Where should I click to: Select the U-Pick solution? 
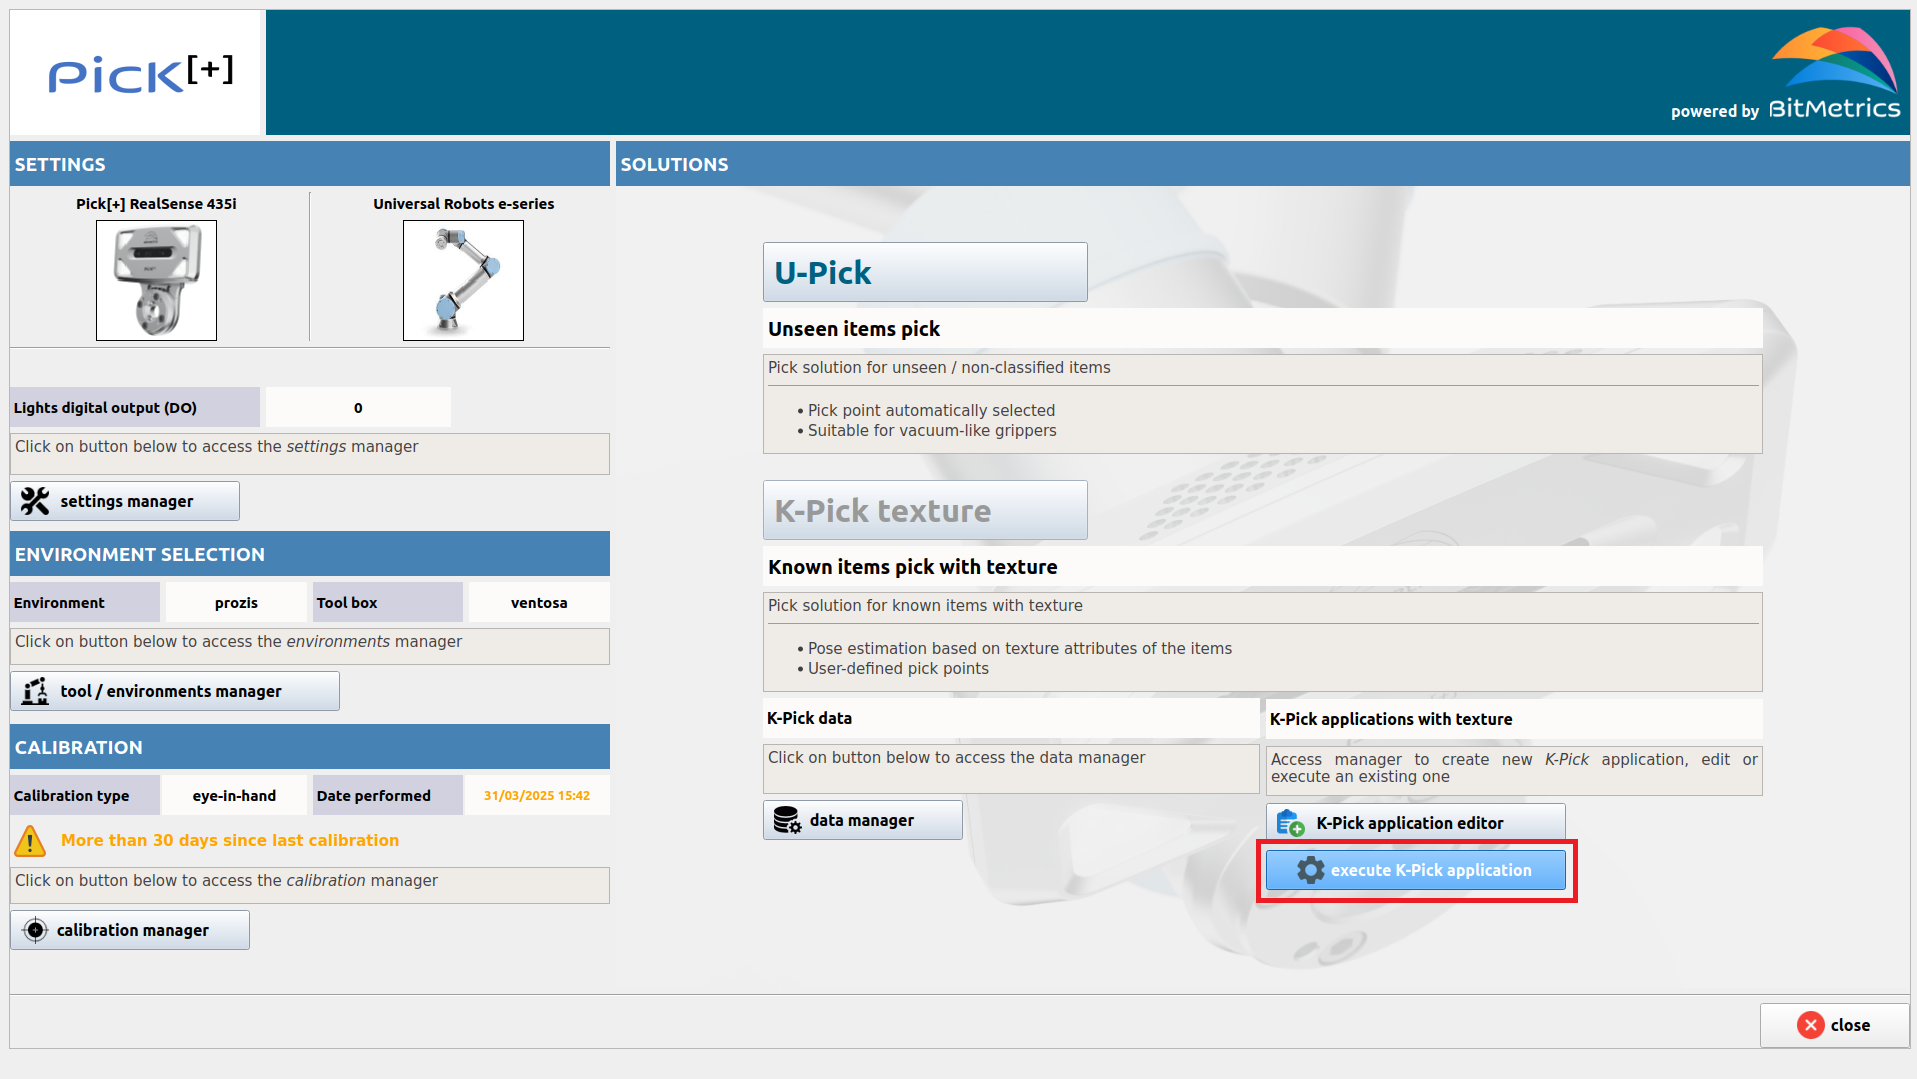925,272
